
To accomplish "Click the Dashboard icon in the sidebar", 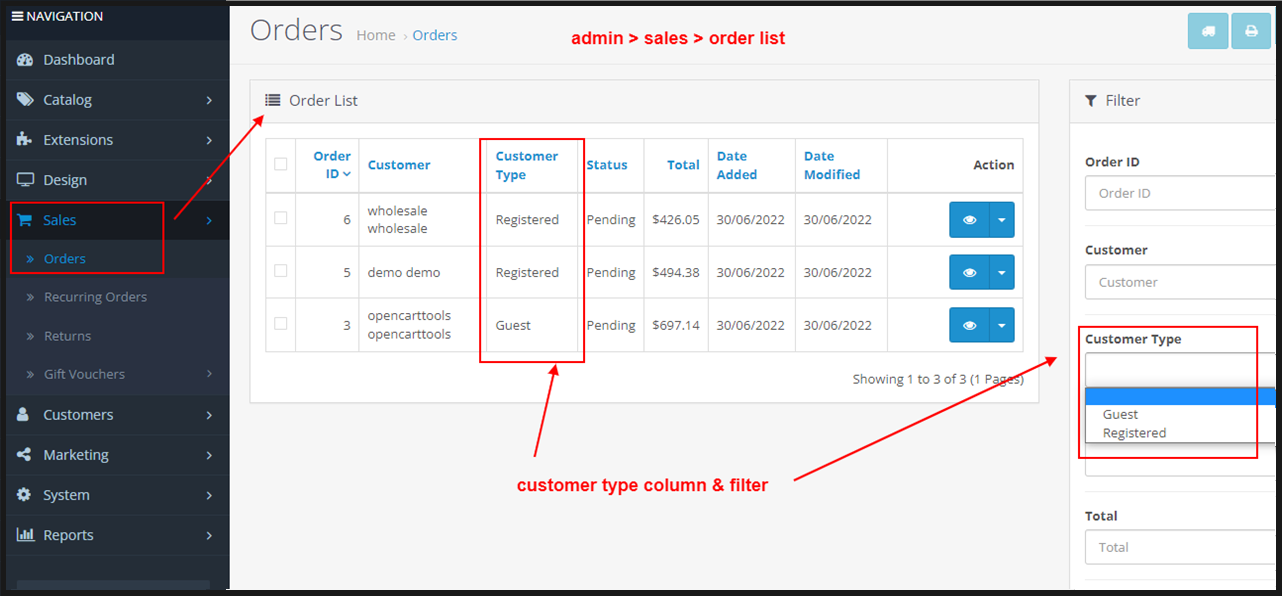I will (x=25, y=60).
